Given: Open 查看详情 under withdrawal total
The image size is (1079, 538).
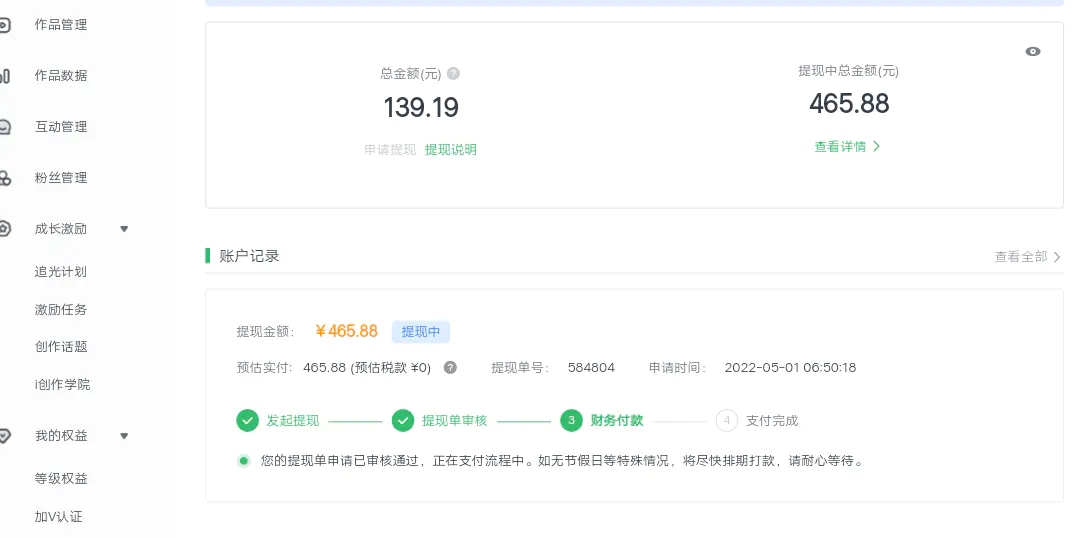Looking at the screenshot, I should point(847,147).
